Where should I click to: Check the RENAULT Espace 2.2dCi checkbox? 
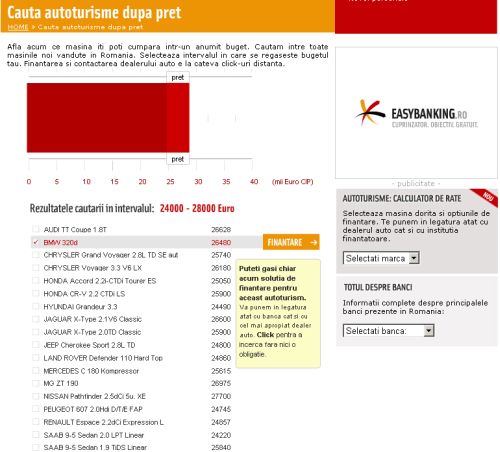point(35,422)
